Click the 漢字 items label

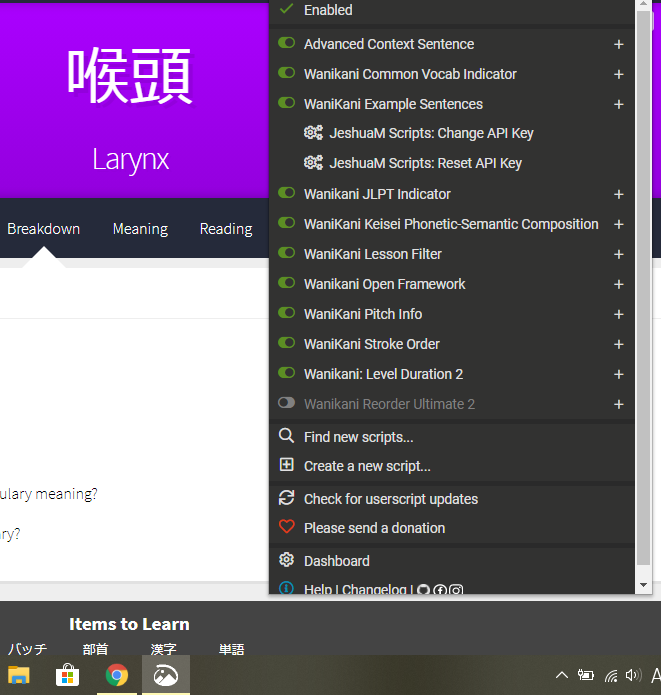(x=163, y=649)
